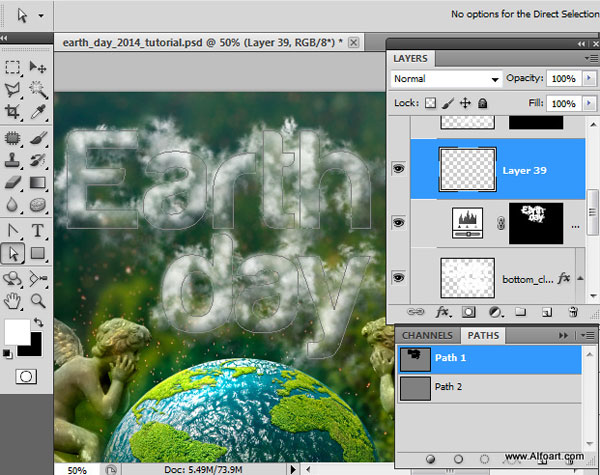Reset default foreground and background colors

7,354
